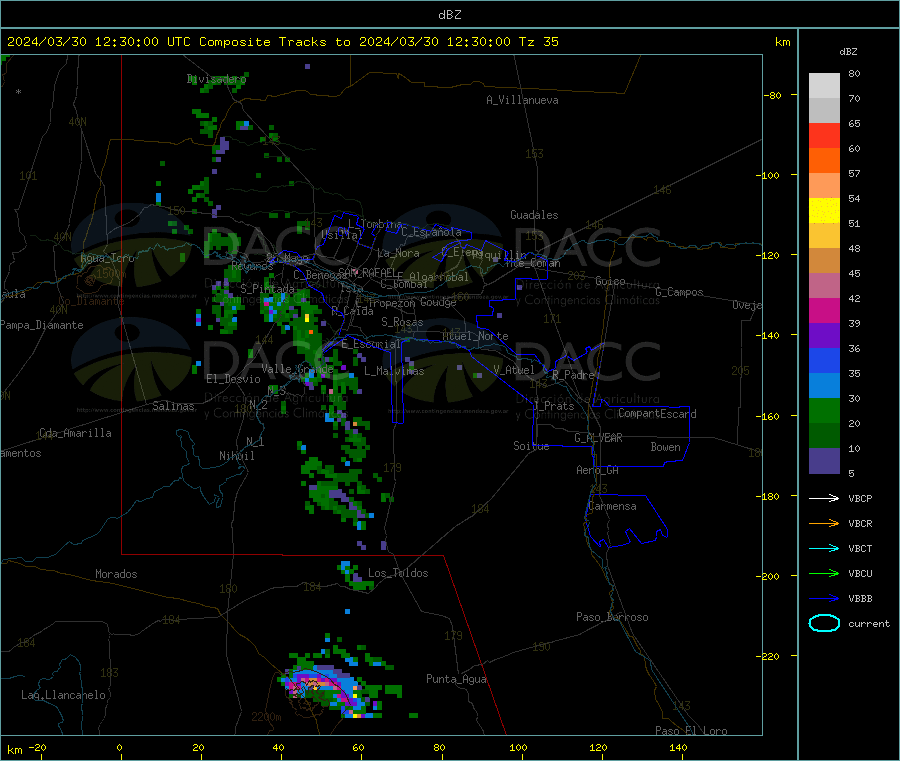The width and height of the screenshot is (900, 761).
Task: Click the green VBCU arrow legend icon
Action: pyautogui.click(x=824, y=573)
